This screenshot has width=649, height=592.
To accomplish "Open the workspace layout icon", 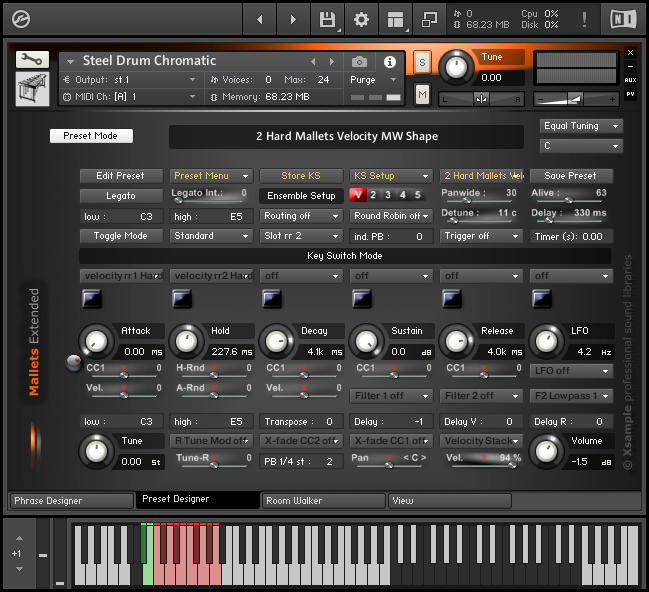I will point(395,19).
